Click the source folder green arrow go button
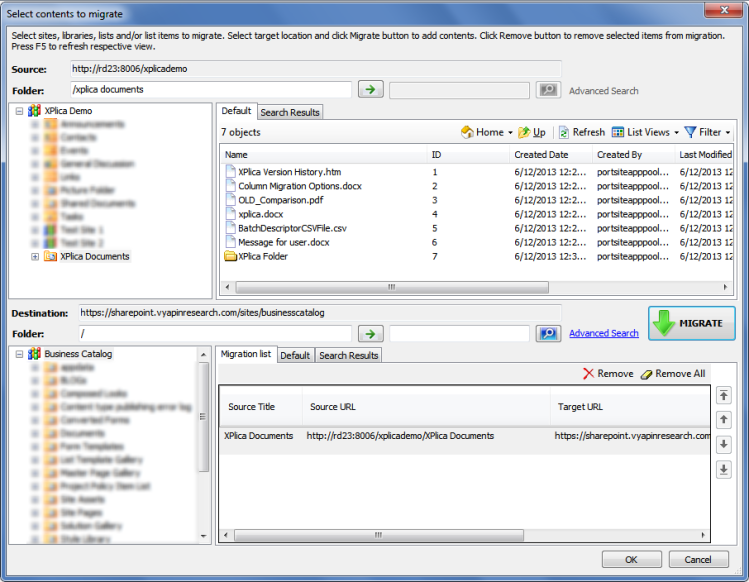The height and width of the screenshot is (582, 749). 371,89
